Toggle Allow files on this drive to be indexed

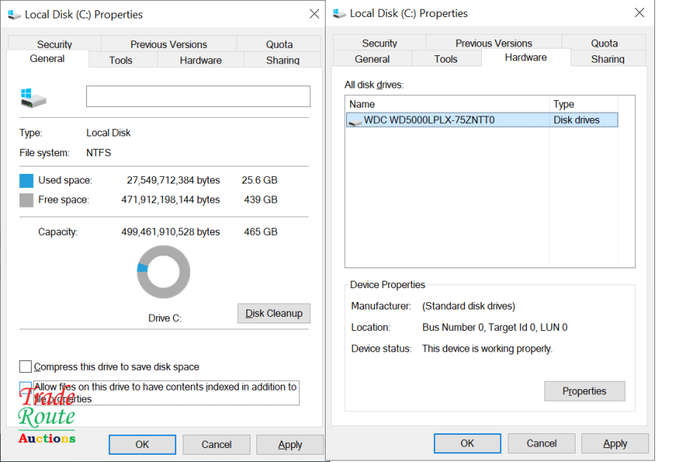[25, 387]
